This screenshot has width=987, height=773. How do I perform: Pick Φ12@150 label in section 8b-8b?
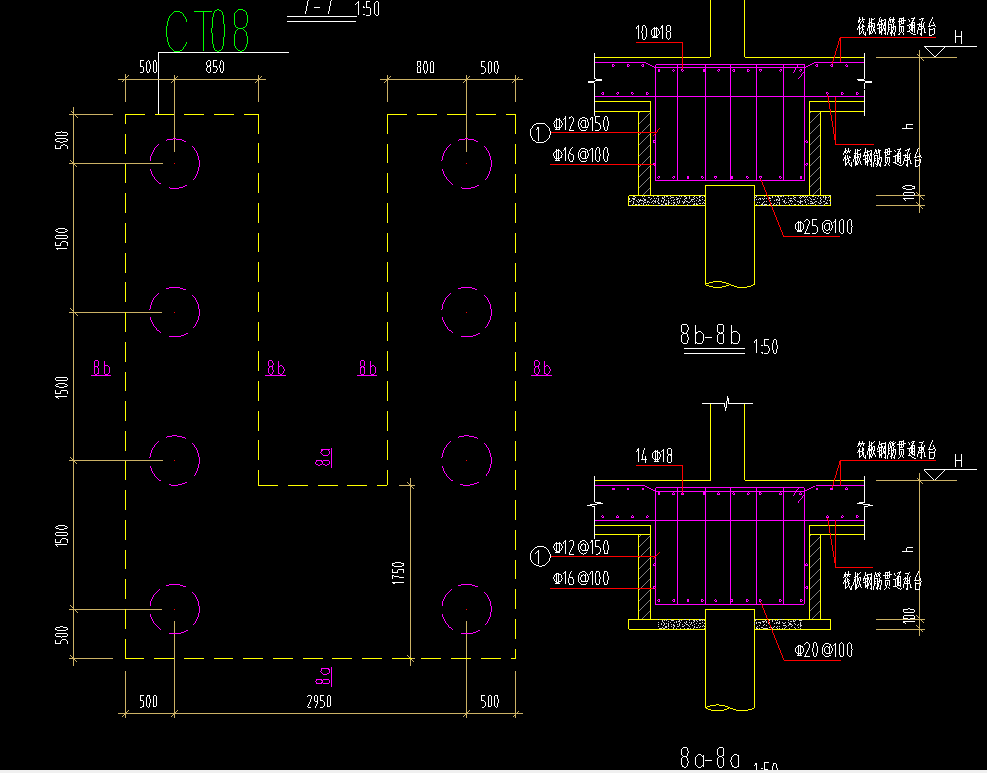tap(581, 123)
